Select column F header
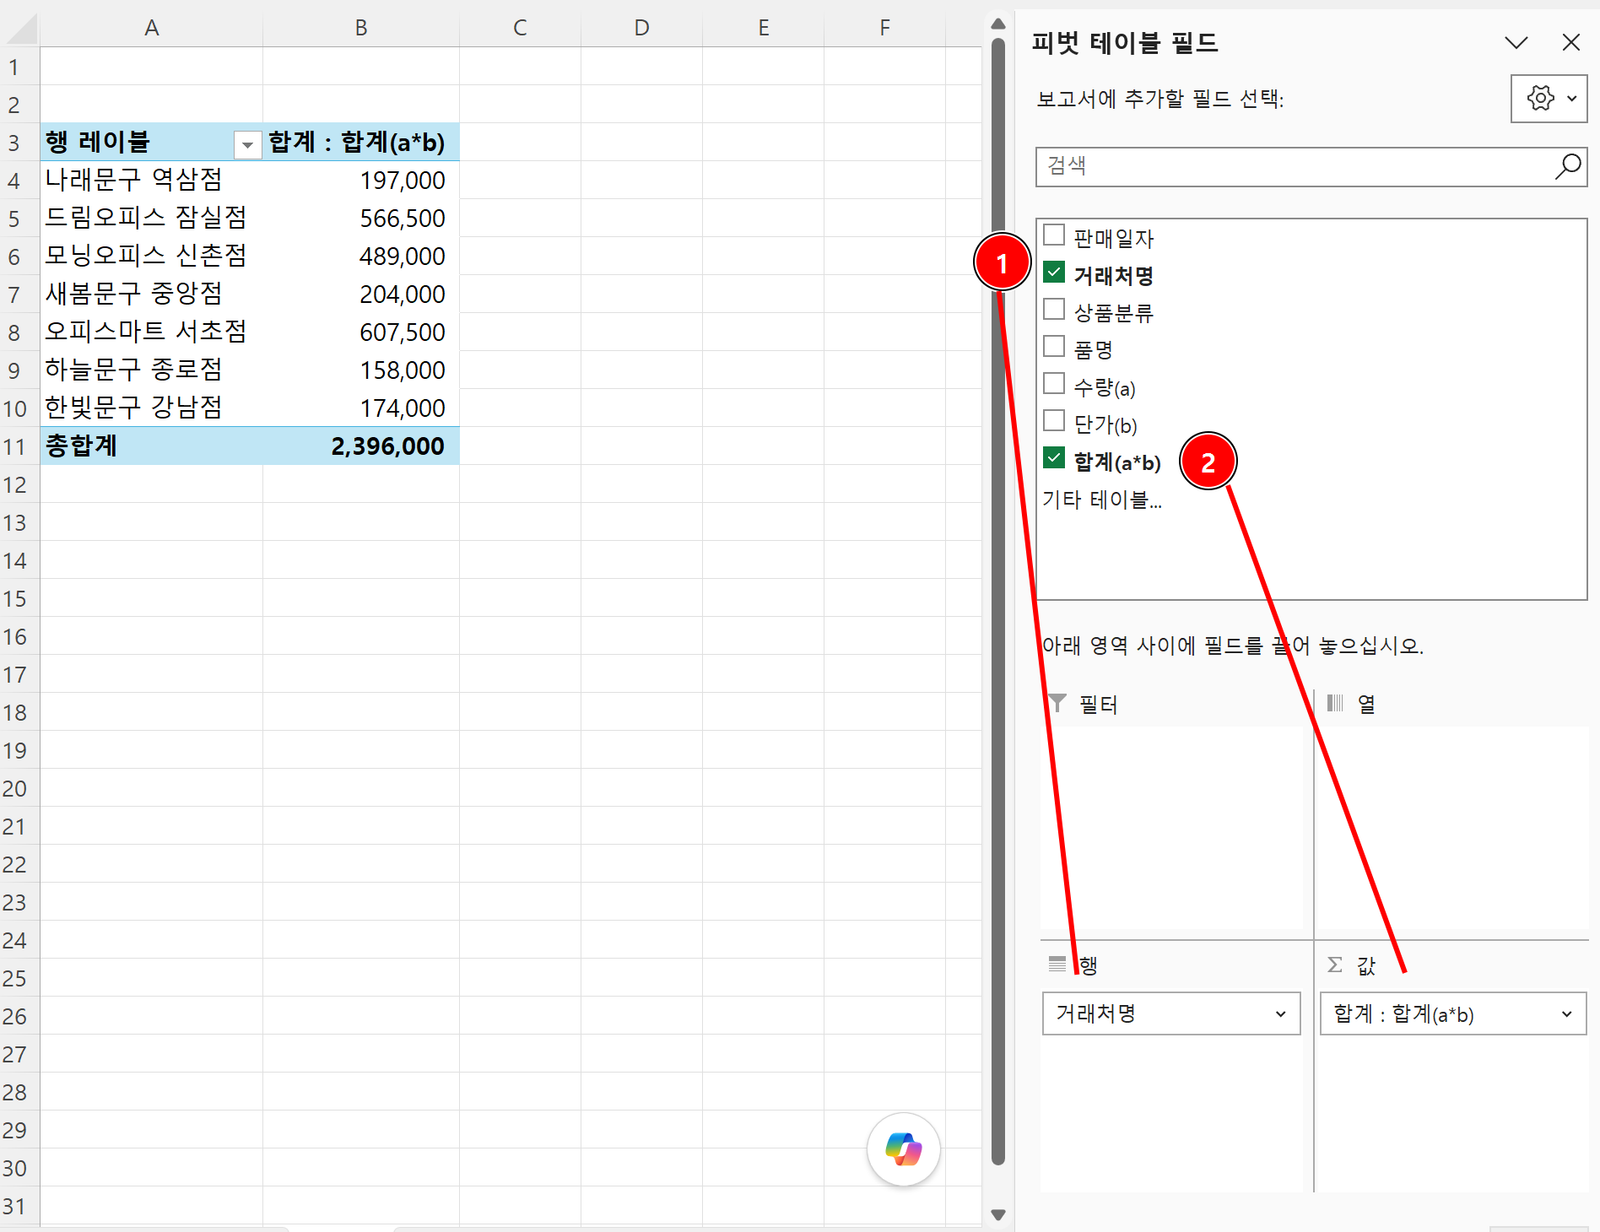The height and width of the screenshot is (1232, 1600). (885, 28)
